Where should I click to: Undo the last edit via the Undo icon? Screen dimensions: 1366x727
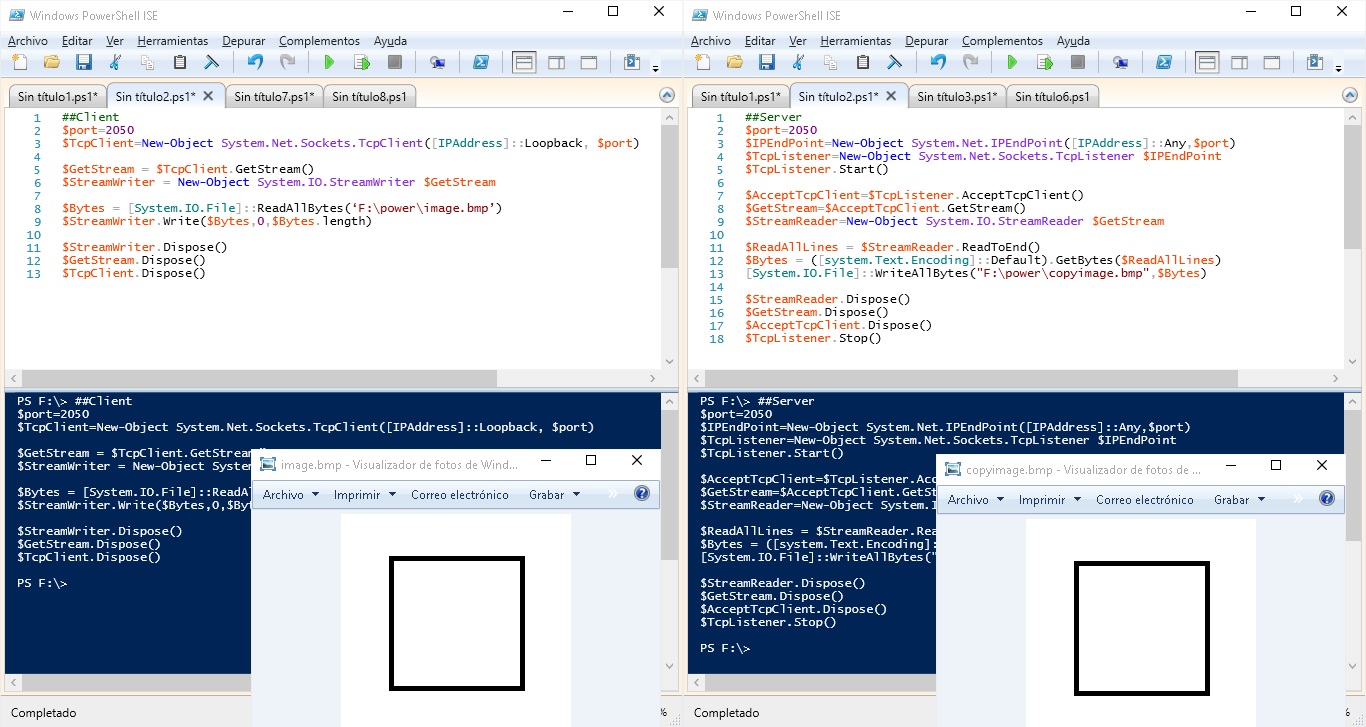[255, 61]
